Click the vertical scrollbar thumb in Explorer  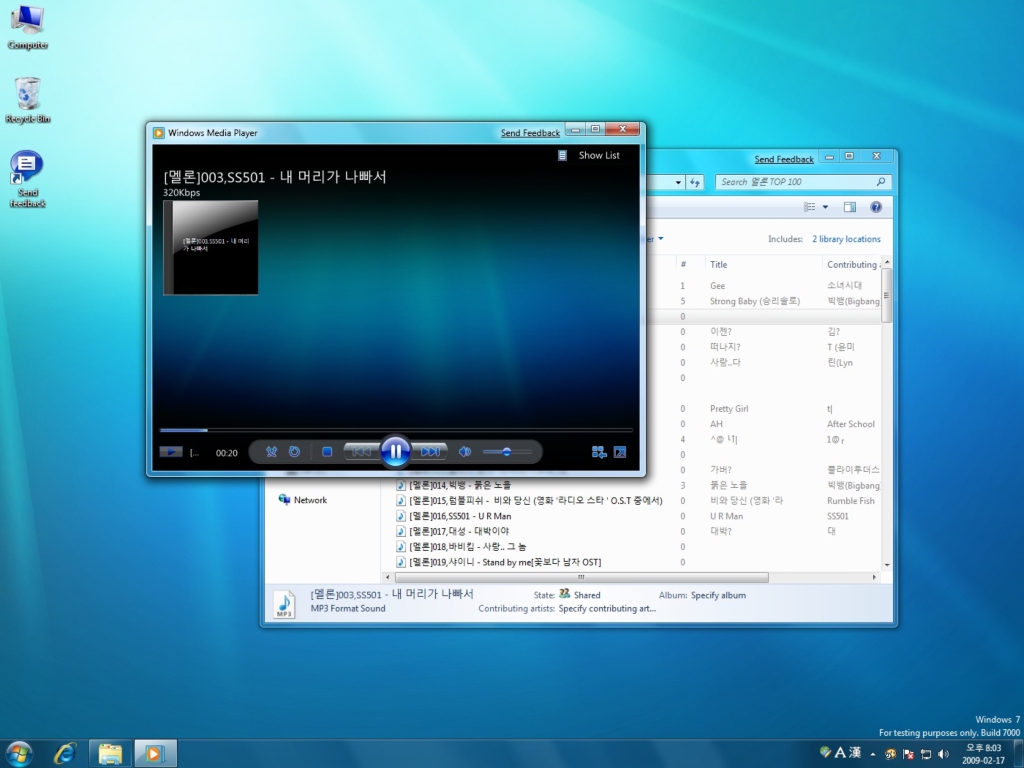(x=886, y=295)
